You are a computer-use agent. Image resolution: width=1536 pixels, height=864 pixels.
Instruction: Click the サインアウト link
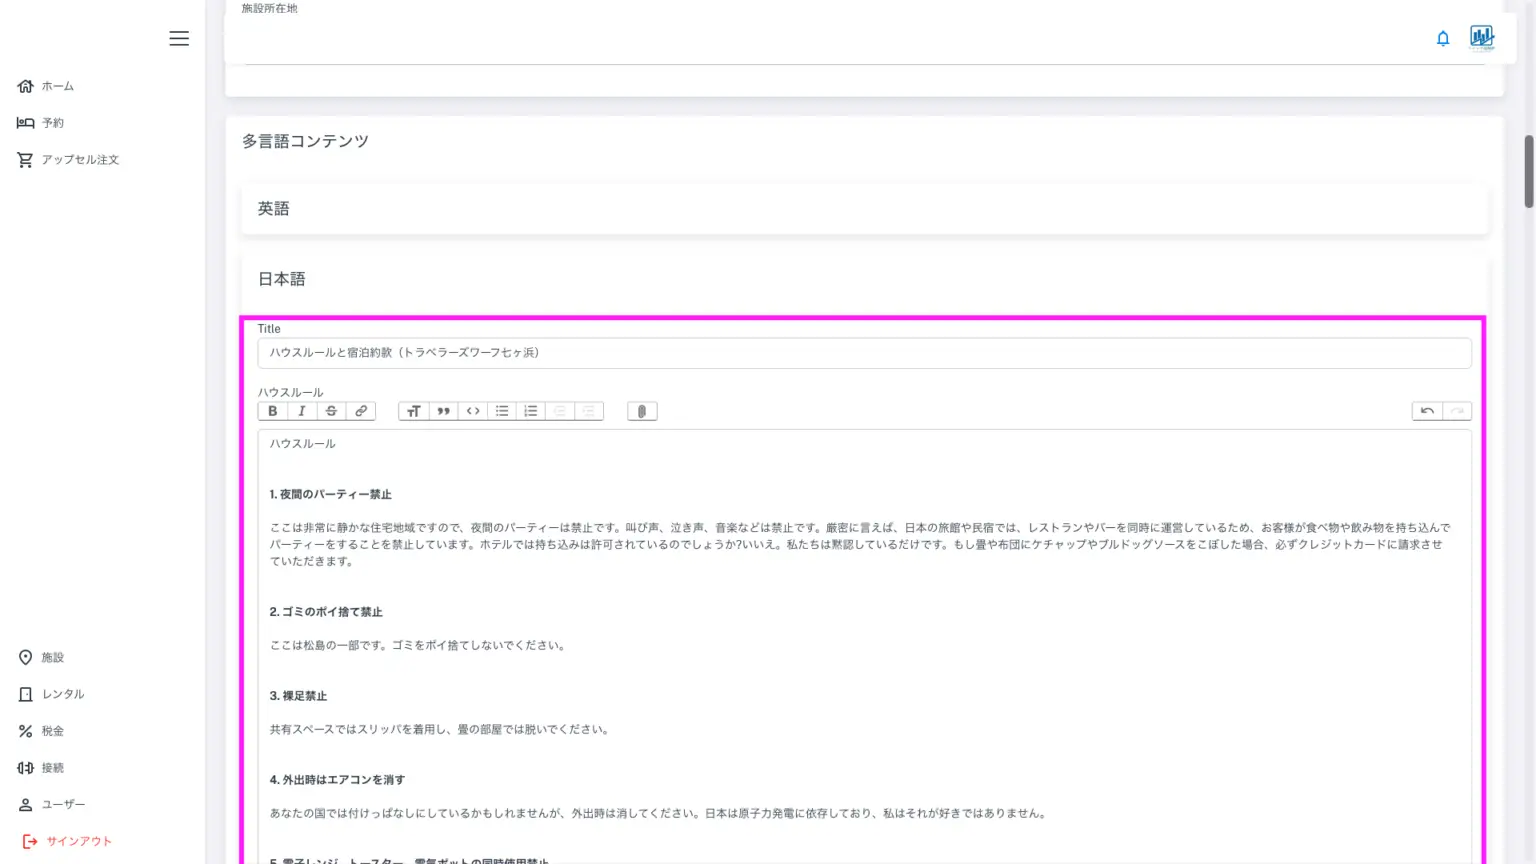(x=78, y=841)
